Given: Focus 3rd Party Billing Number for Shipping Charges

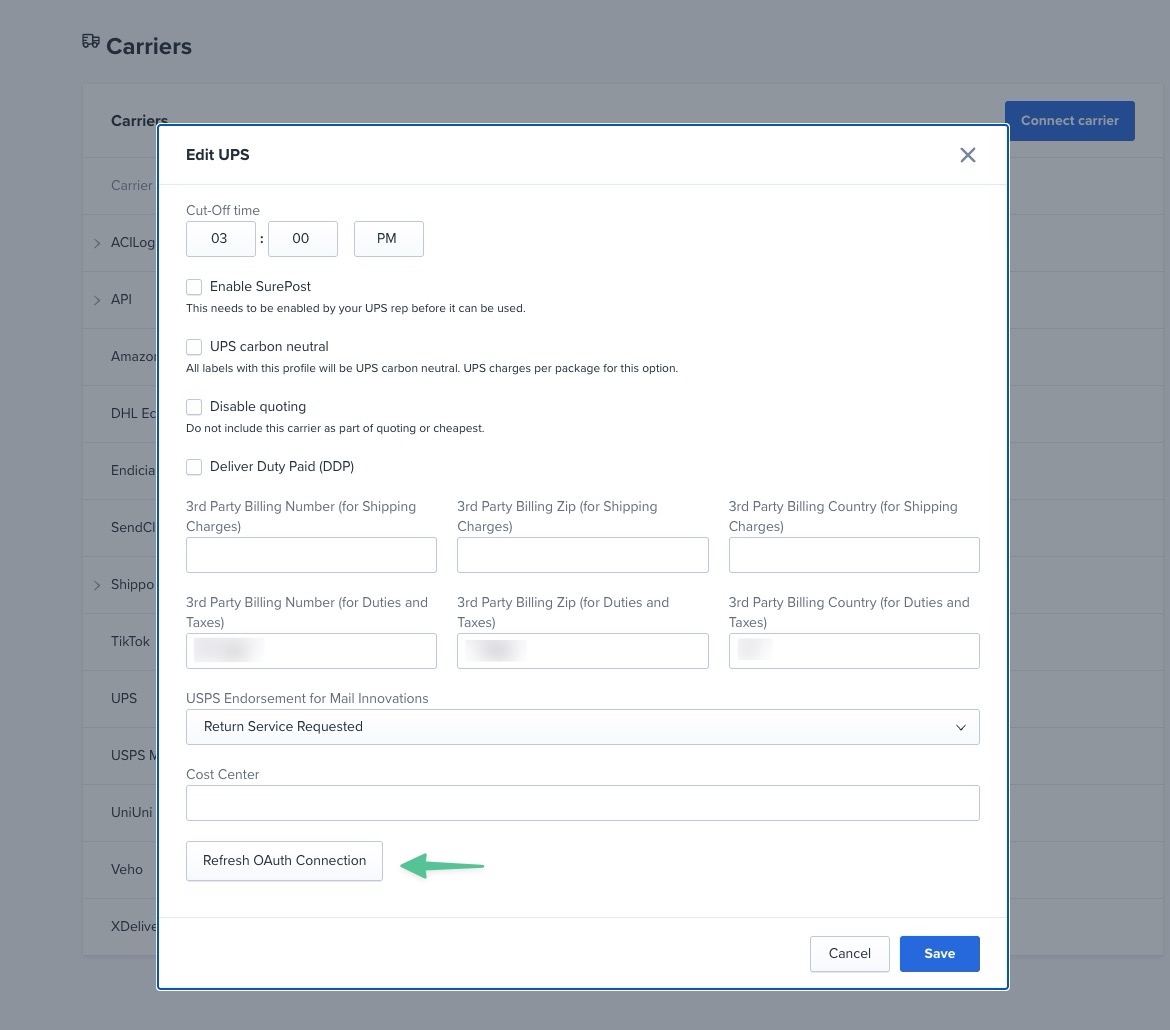Looking at the screenshot, I should (x=311, y=555).
